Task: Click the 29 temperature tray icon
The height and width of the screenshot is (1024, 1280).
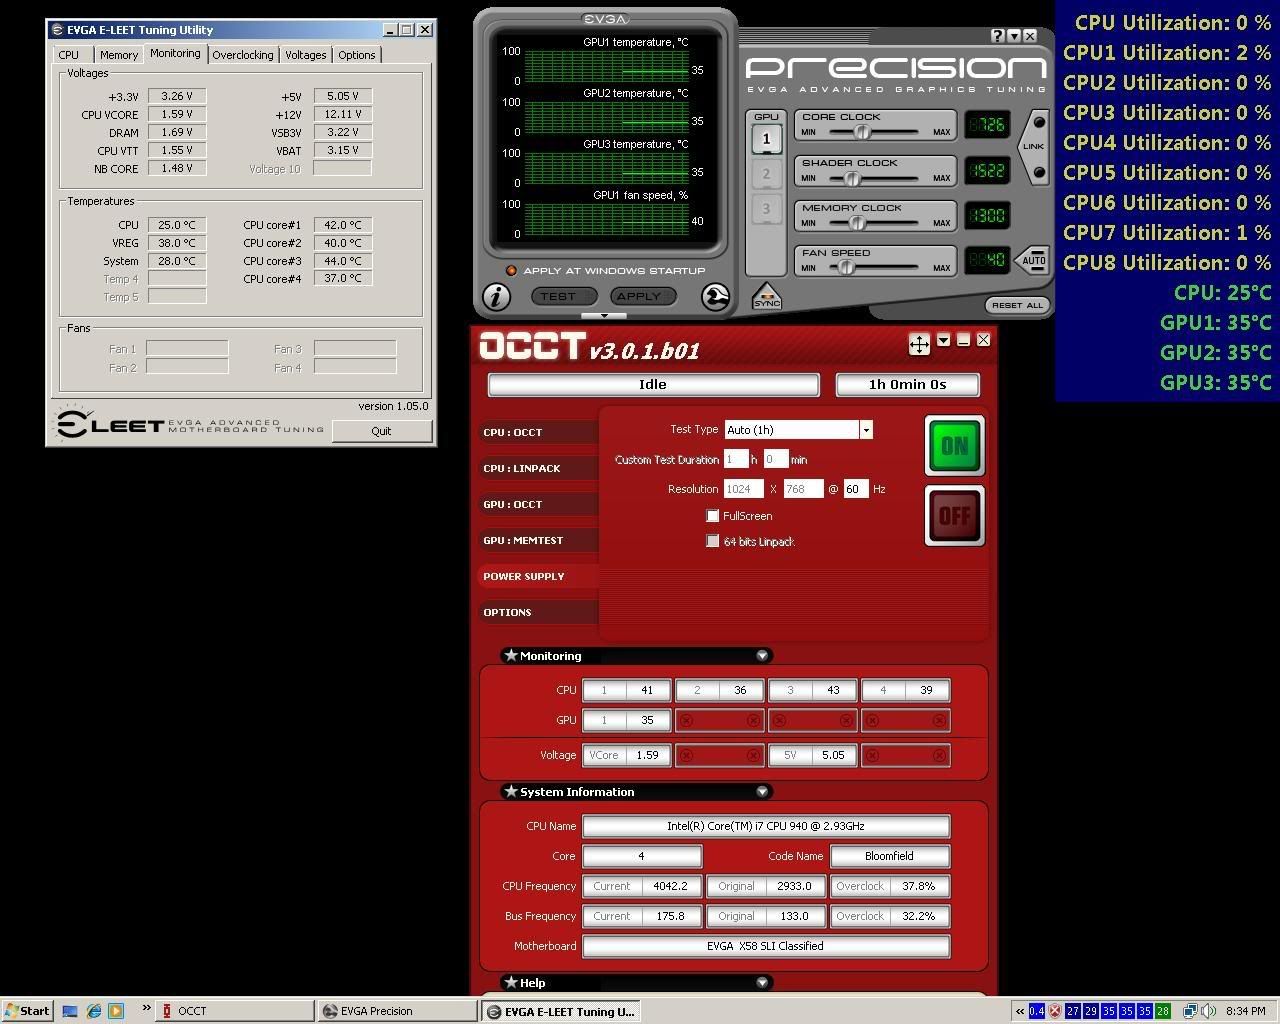Action: [x=1090, y=1011]
